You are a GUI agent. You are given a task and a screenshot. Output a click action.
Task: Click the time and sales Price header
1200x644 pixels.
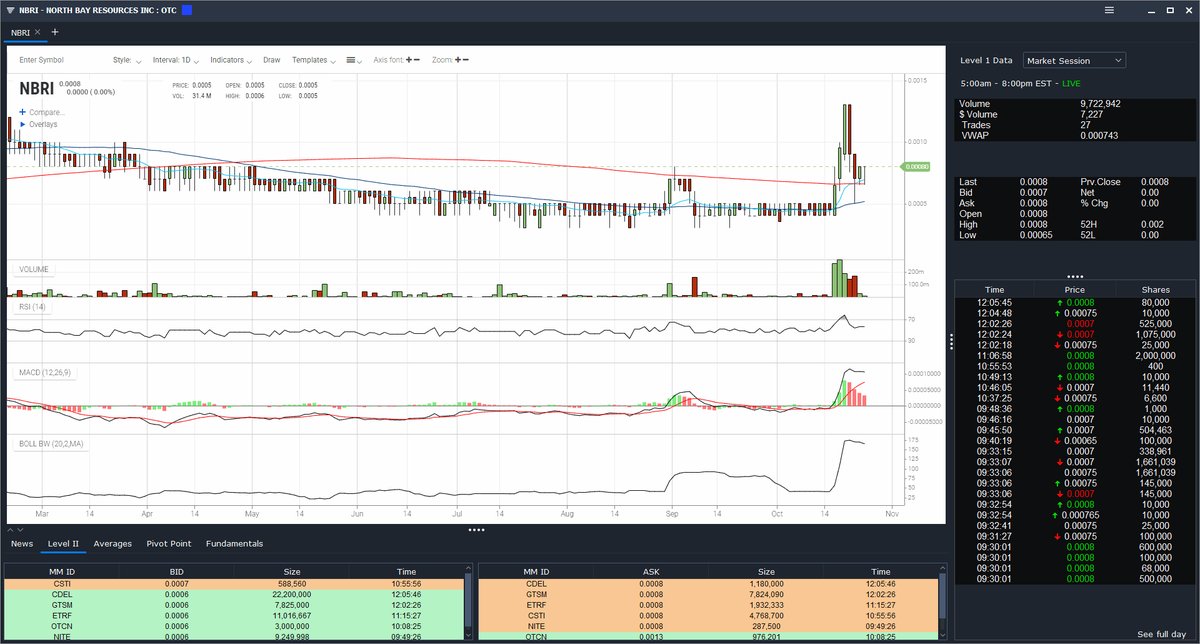point(1075,289)
